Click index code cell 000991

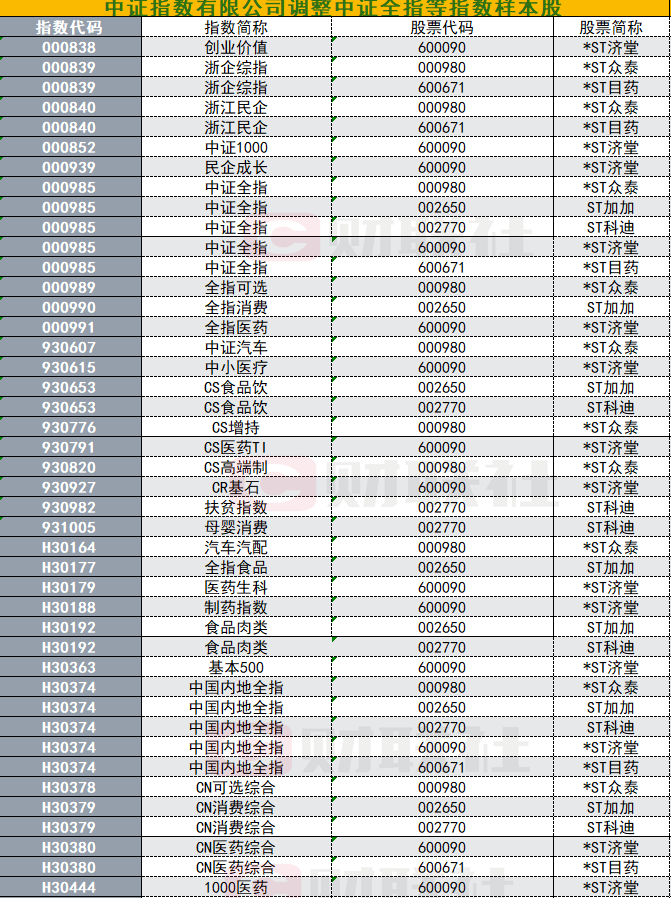(x=70, y=328)
